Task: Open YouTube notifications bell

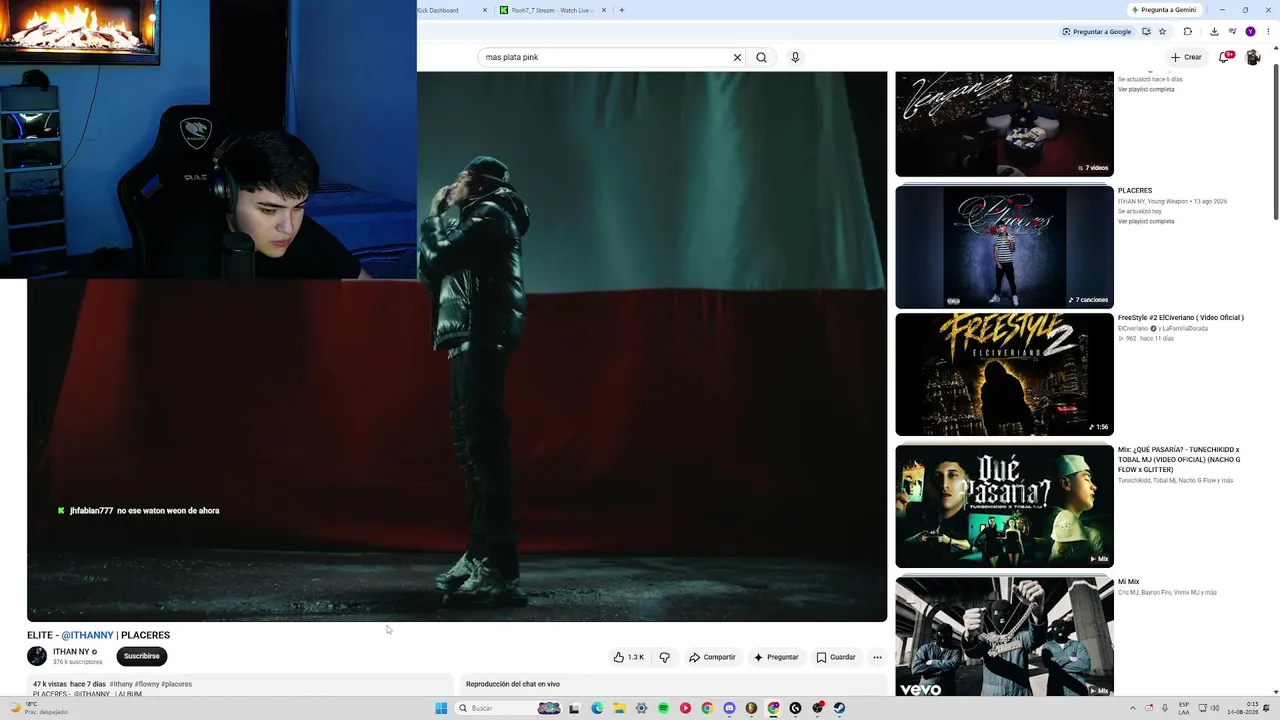Action: 1224,57
